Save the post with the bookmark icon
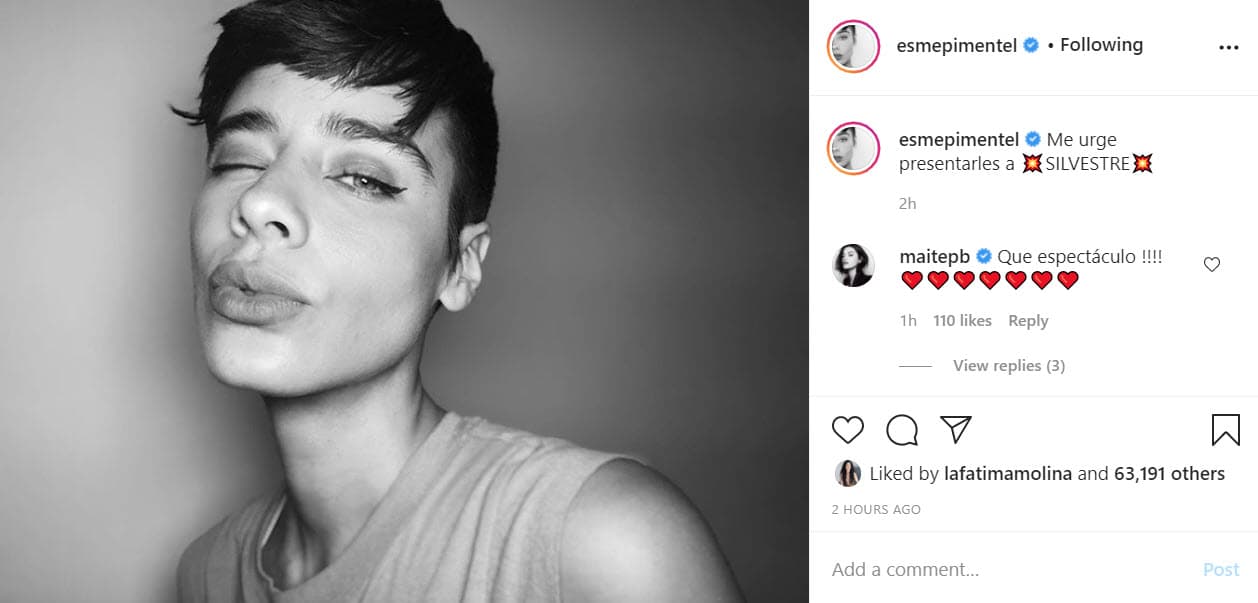This screenshot has width=1258, height=603. (x=1225, y=430)
